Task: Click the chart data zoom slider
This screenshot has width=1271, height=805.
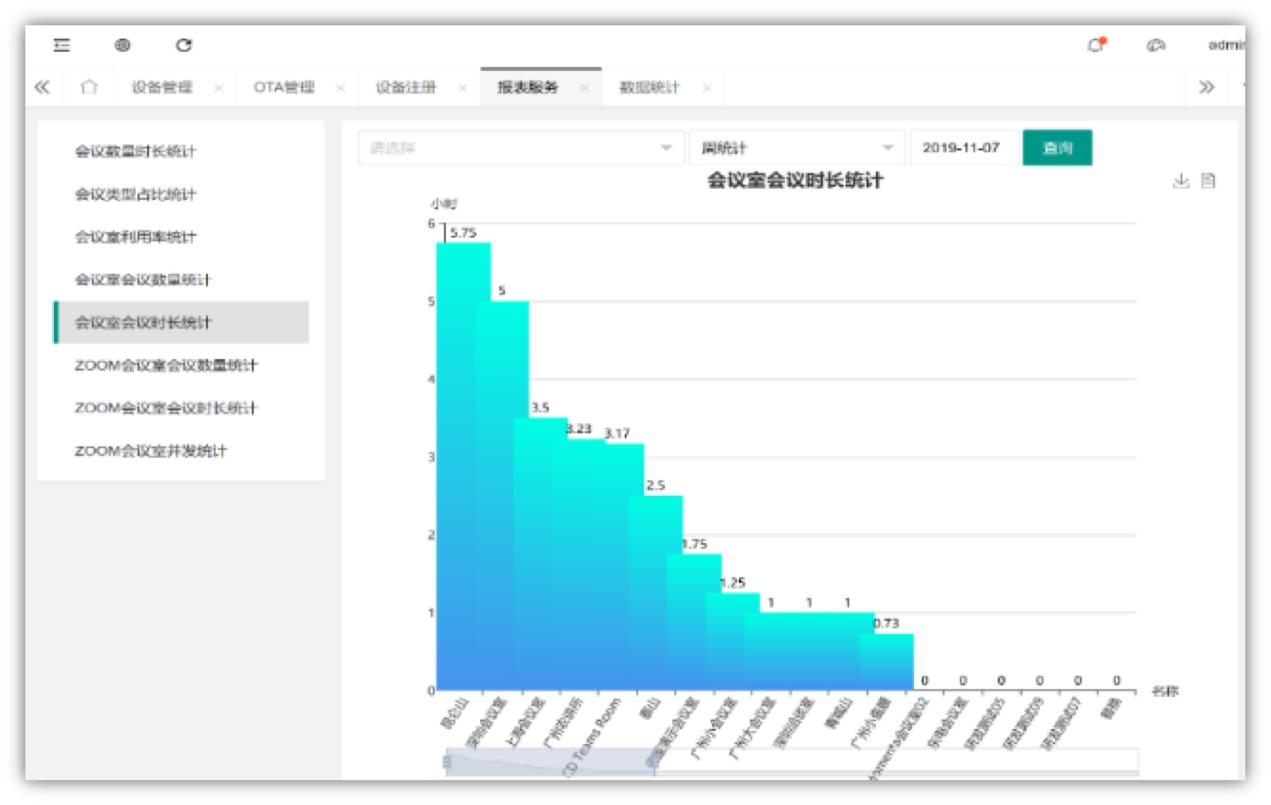Action: click(550, 761)
